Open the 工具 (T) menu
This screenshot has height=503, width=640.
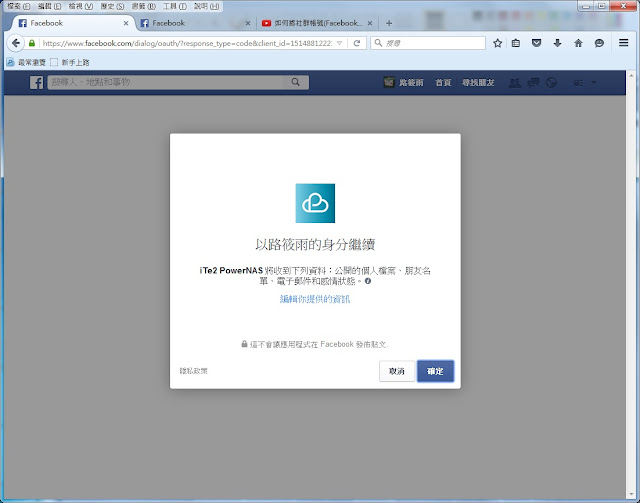point(175,6)
